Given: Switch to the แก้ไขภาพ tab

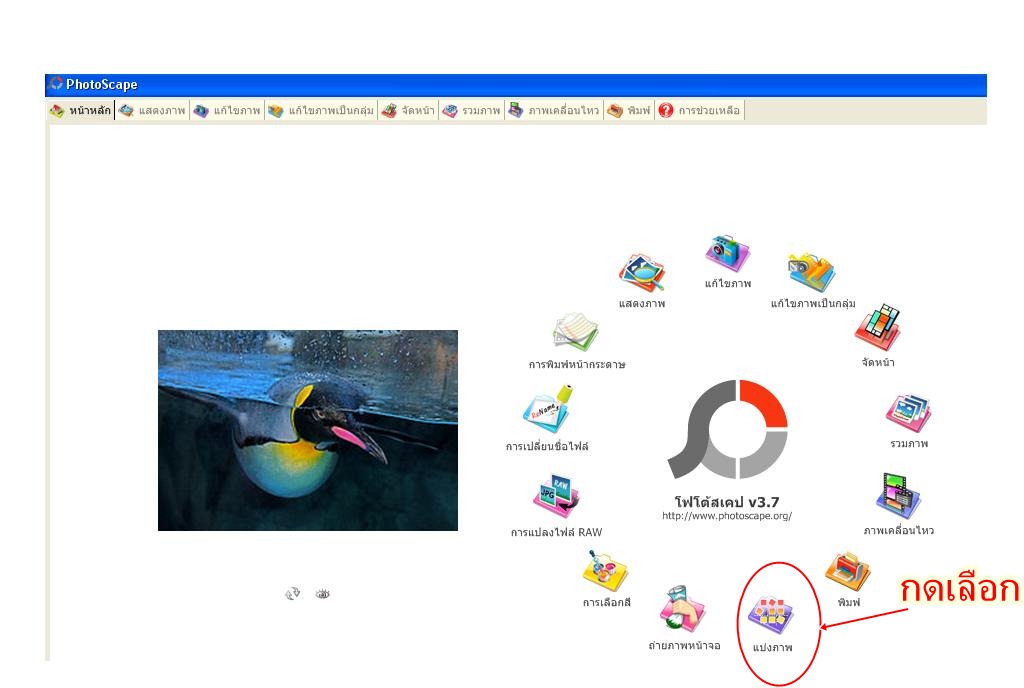Looking at the screenshot, I should pyautogui.click(x=227, y=110).
